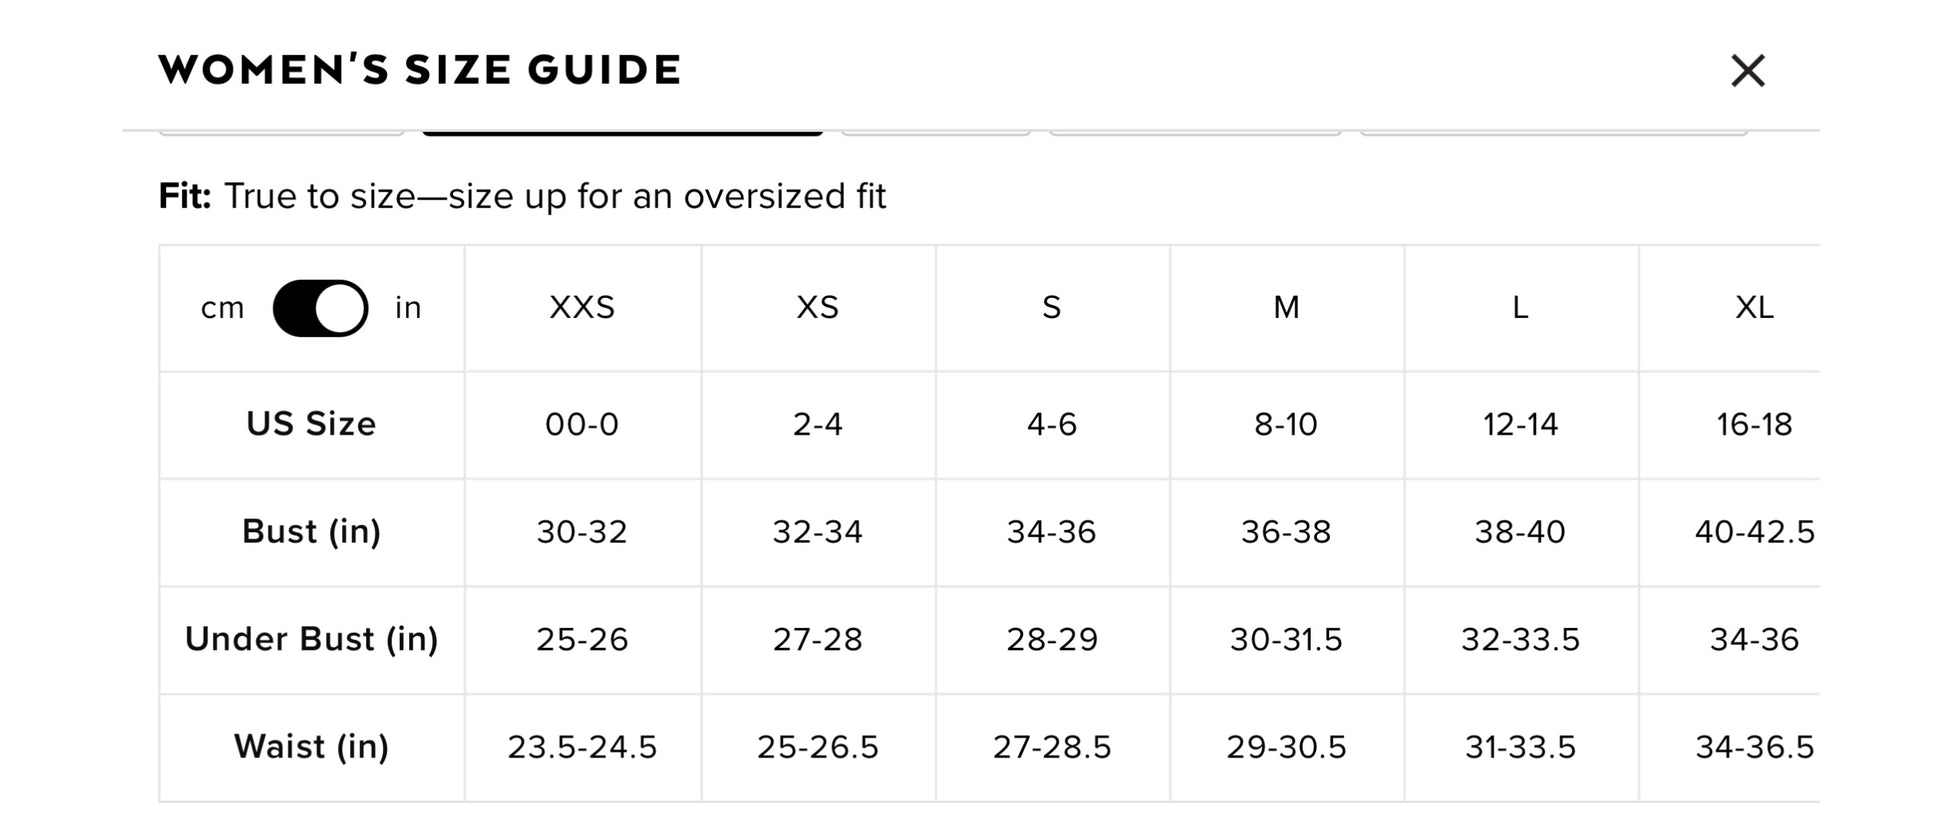Image resolution: width=1946 pixels, height=835 pixels.
Task: Click the S size column header
Action: click(x=1051, y=308)
